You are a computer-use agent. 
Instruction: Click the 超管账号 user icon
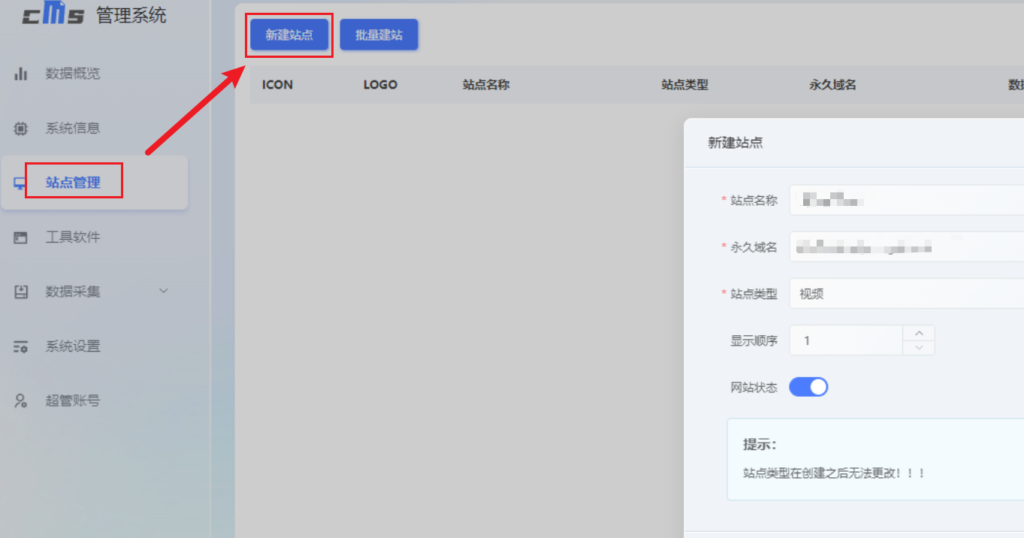(x=20, y=401)
